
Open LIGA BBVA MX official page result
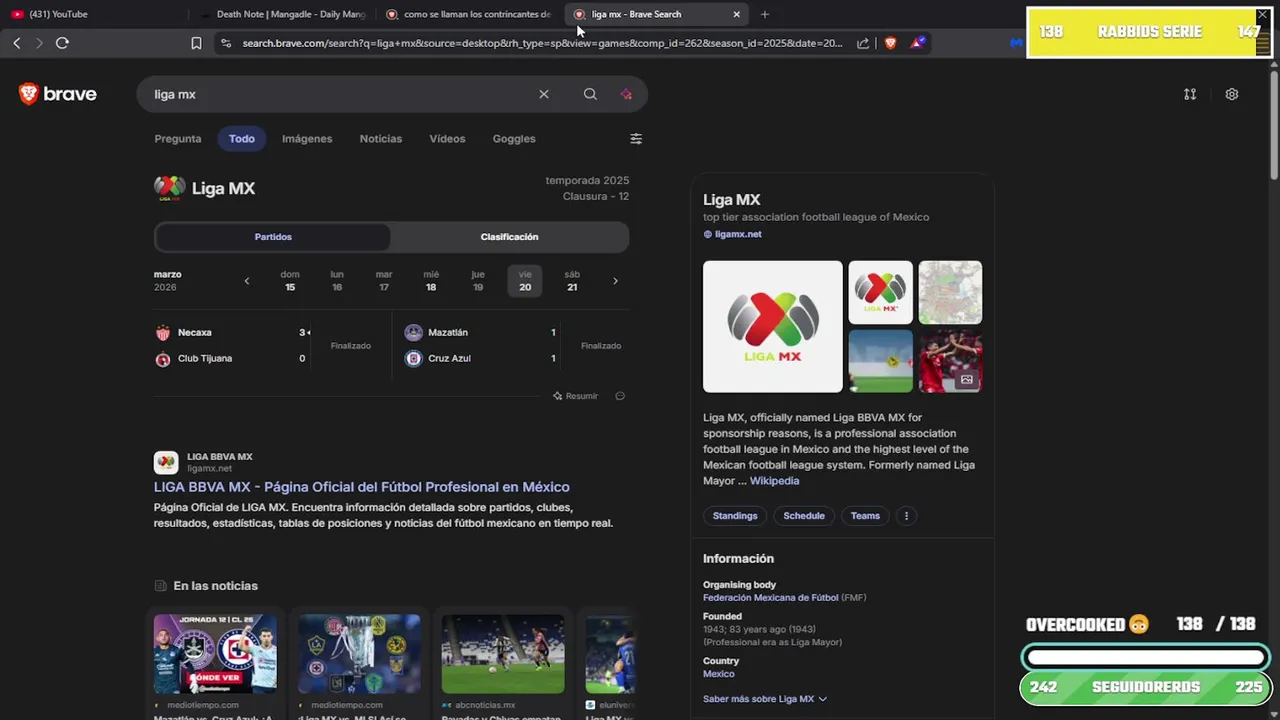[x=362, y=487]
